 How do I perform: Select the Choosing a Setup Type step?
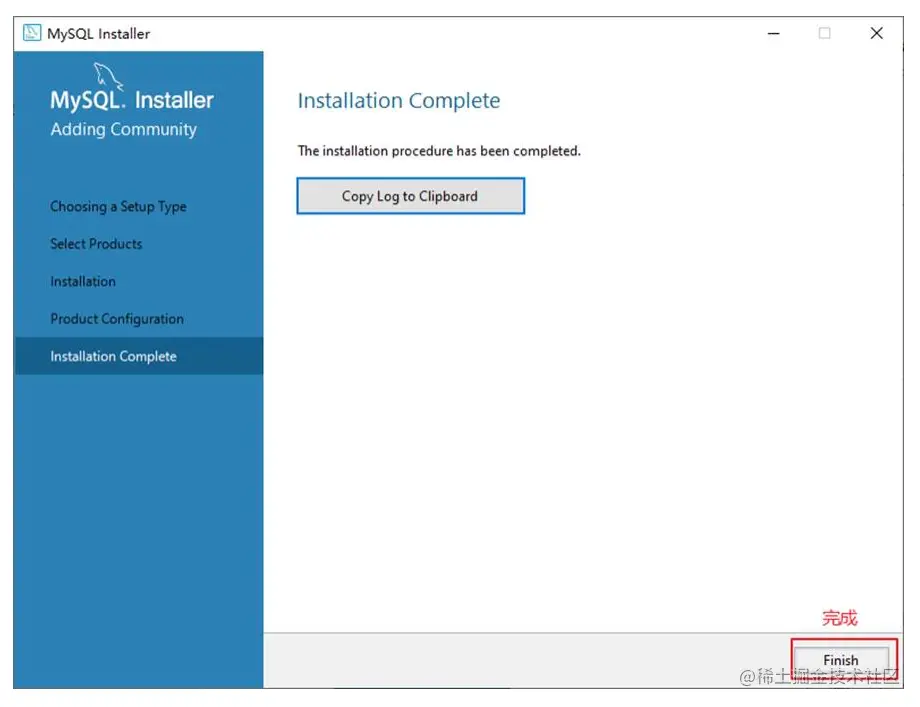pos(118,207)
